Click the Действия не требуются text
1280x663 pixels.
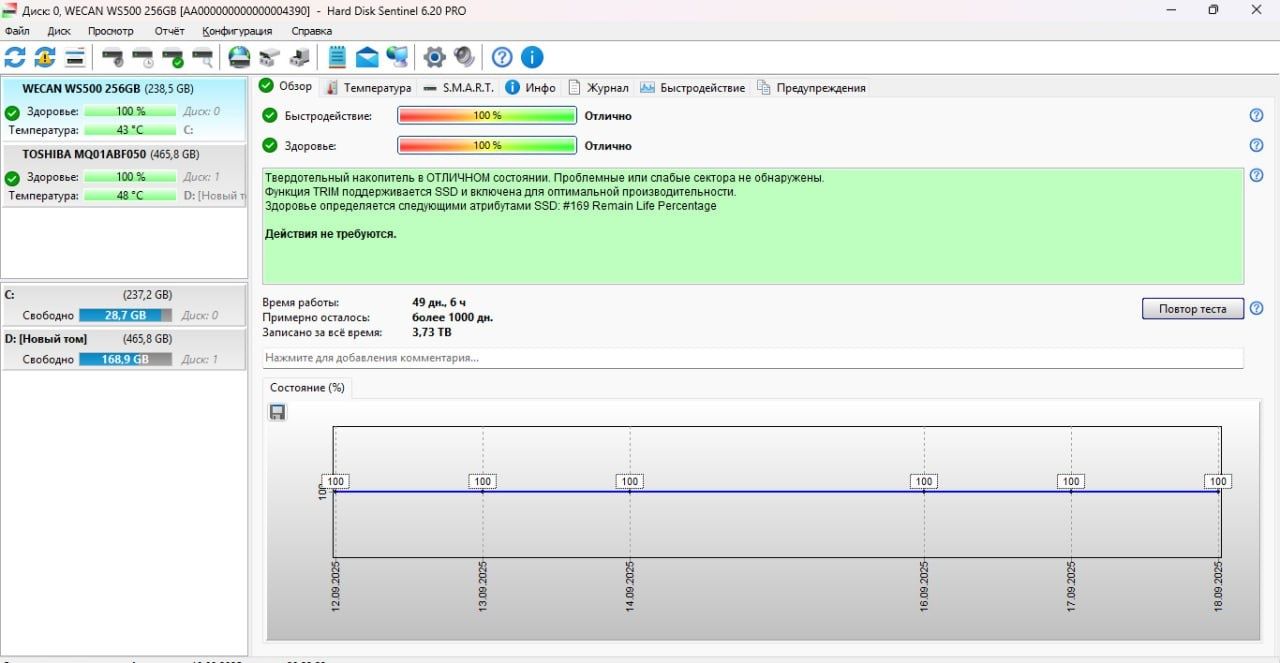[330, 234]
